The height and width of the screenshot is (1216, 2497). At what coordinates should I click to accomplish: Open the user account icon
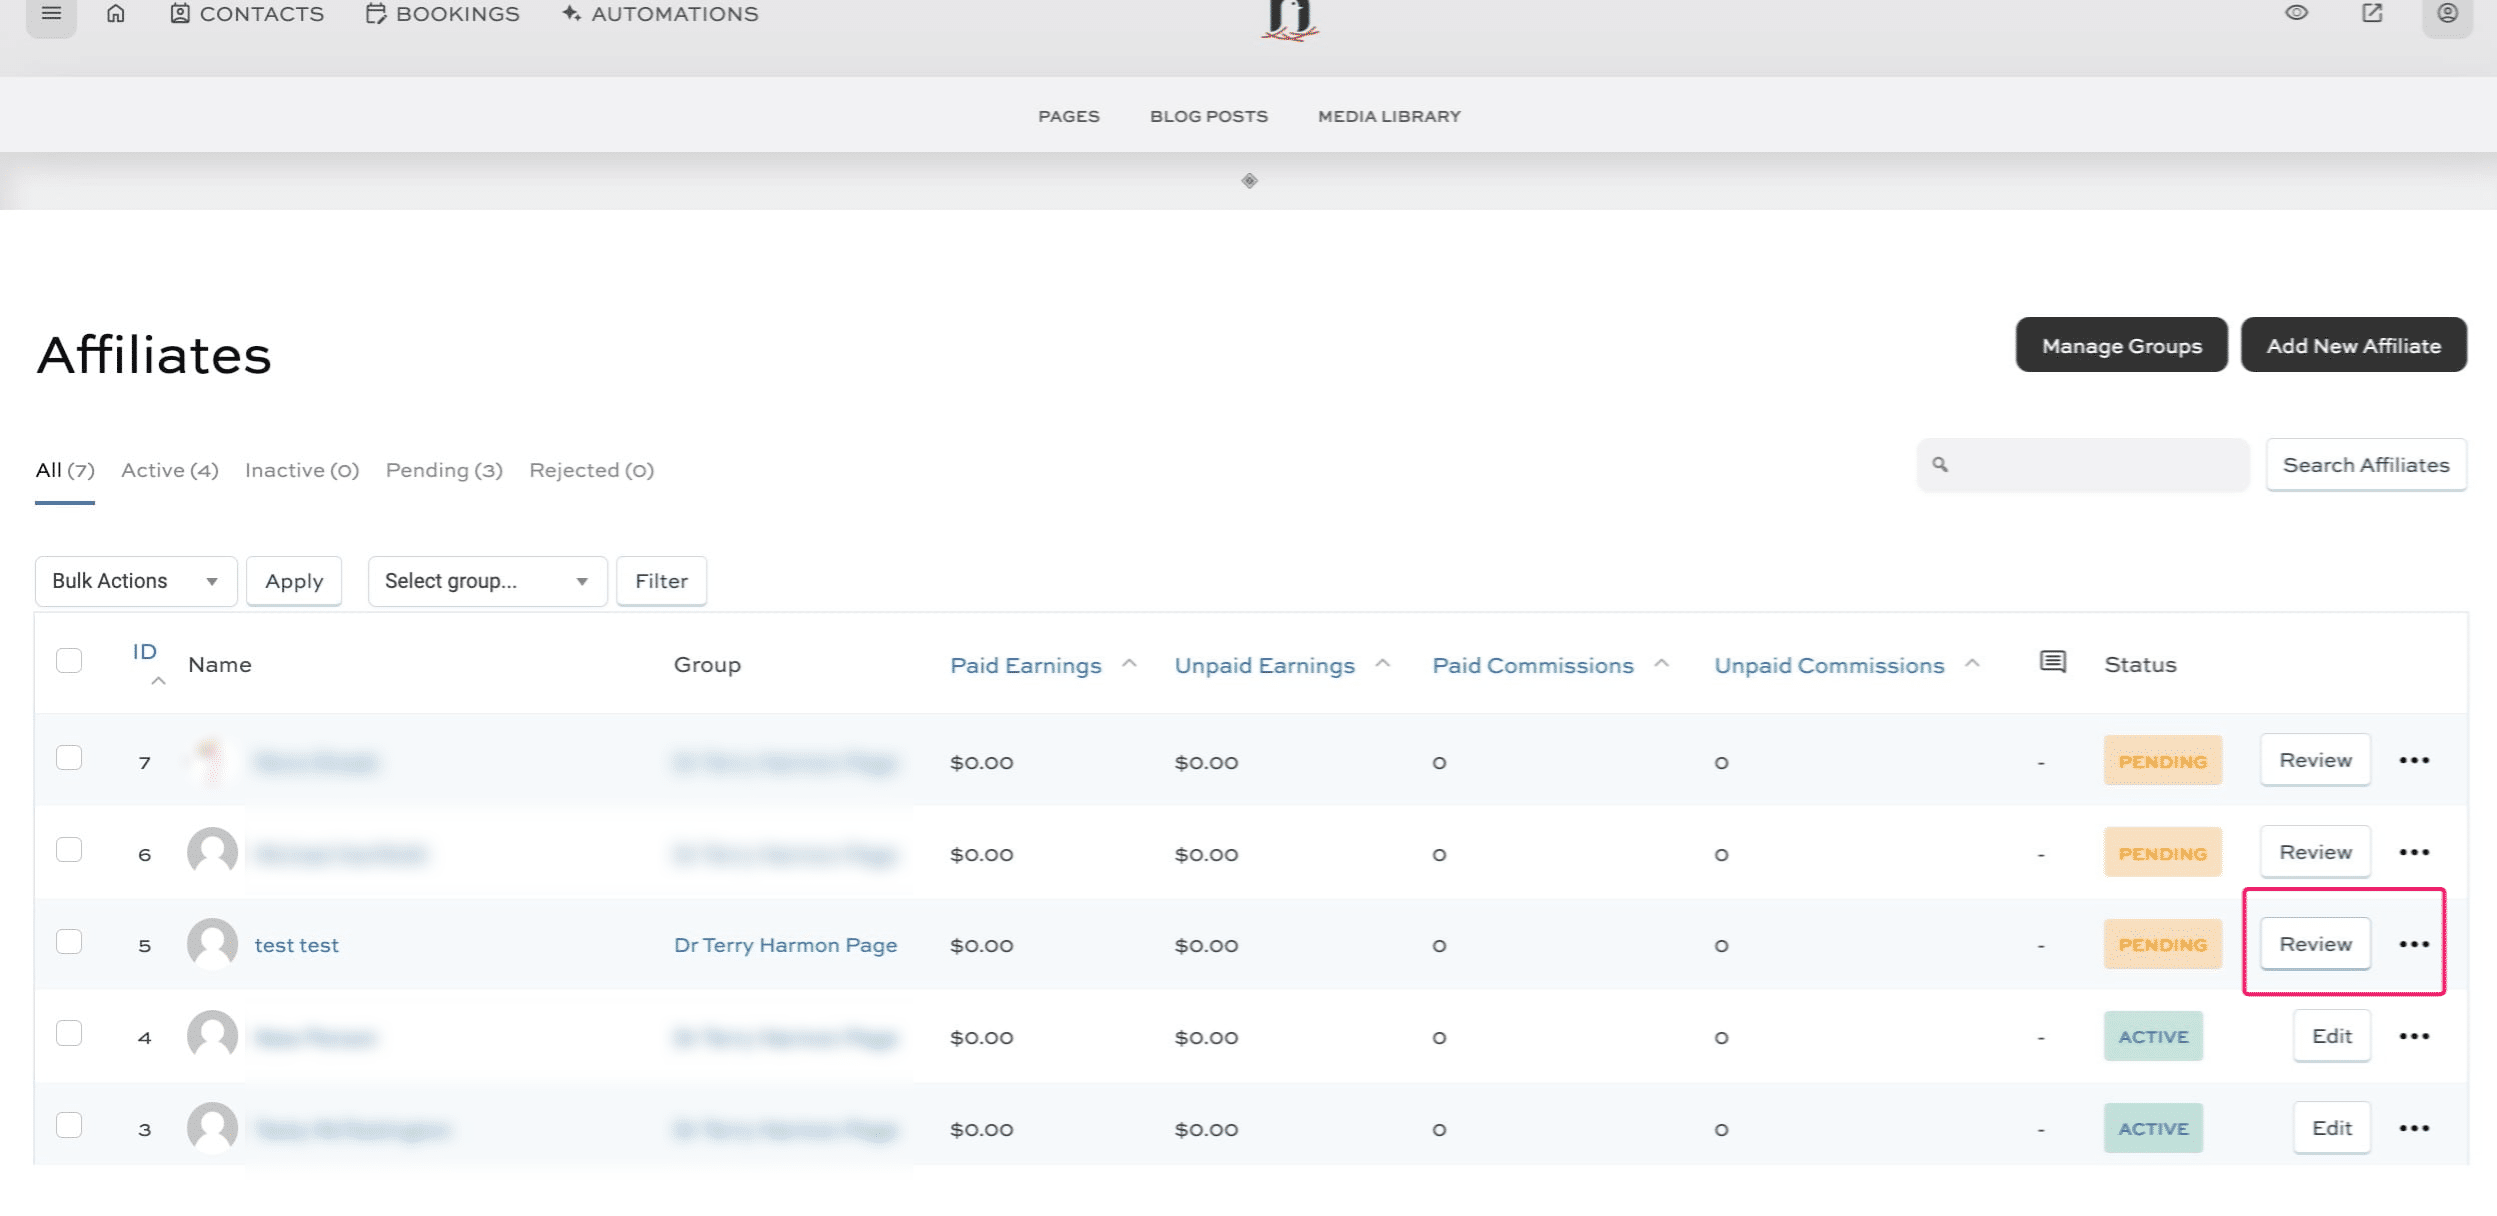point(2447,14)
